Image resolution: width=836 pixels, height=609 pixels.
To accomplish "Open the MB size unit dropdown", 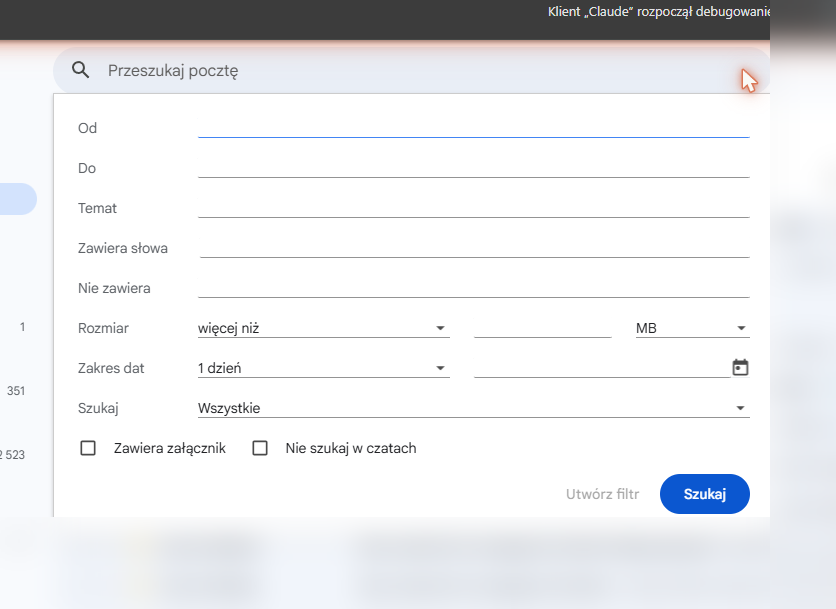I will 693,328.
